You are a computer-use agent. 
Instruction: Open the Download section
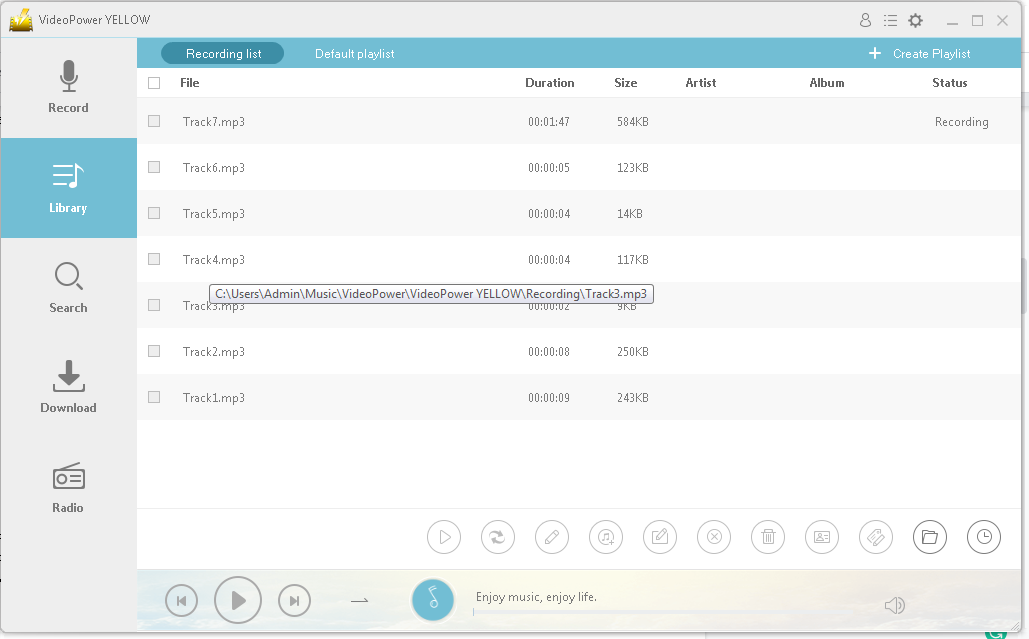[x=68, y=388]
